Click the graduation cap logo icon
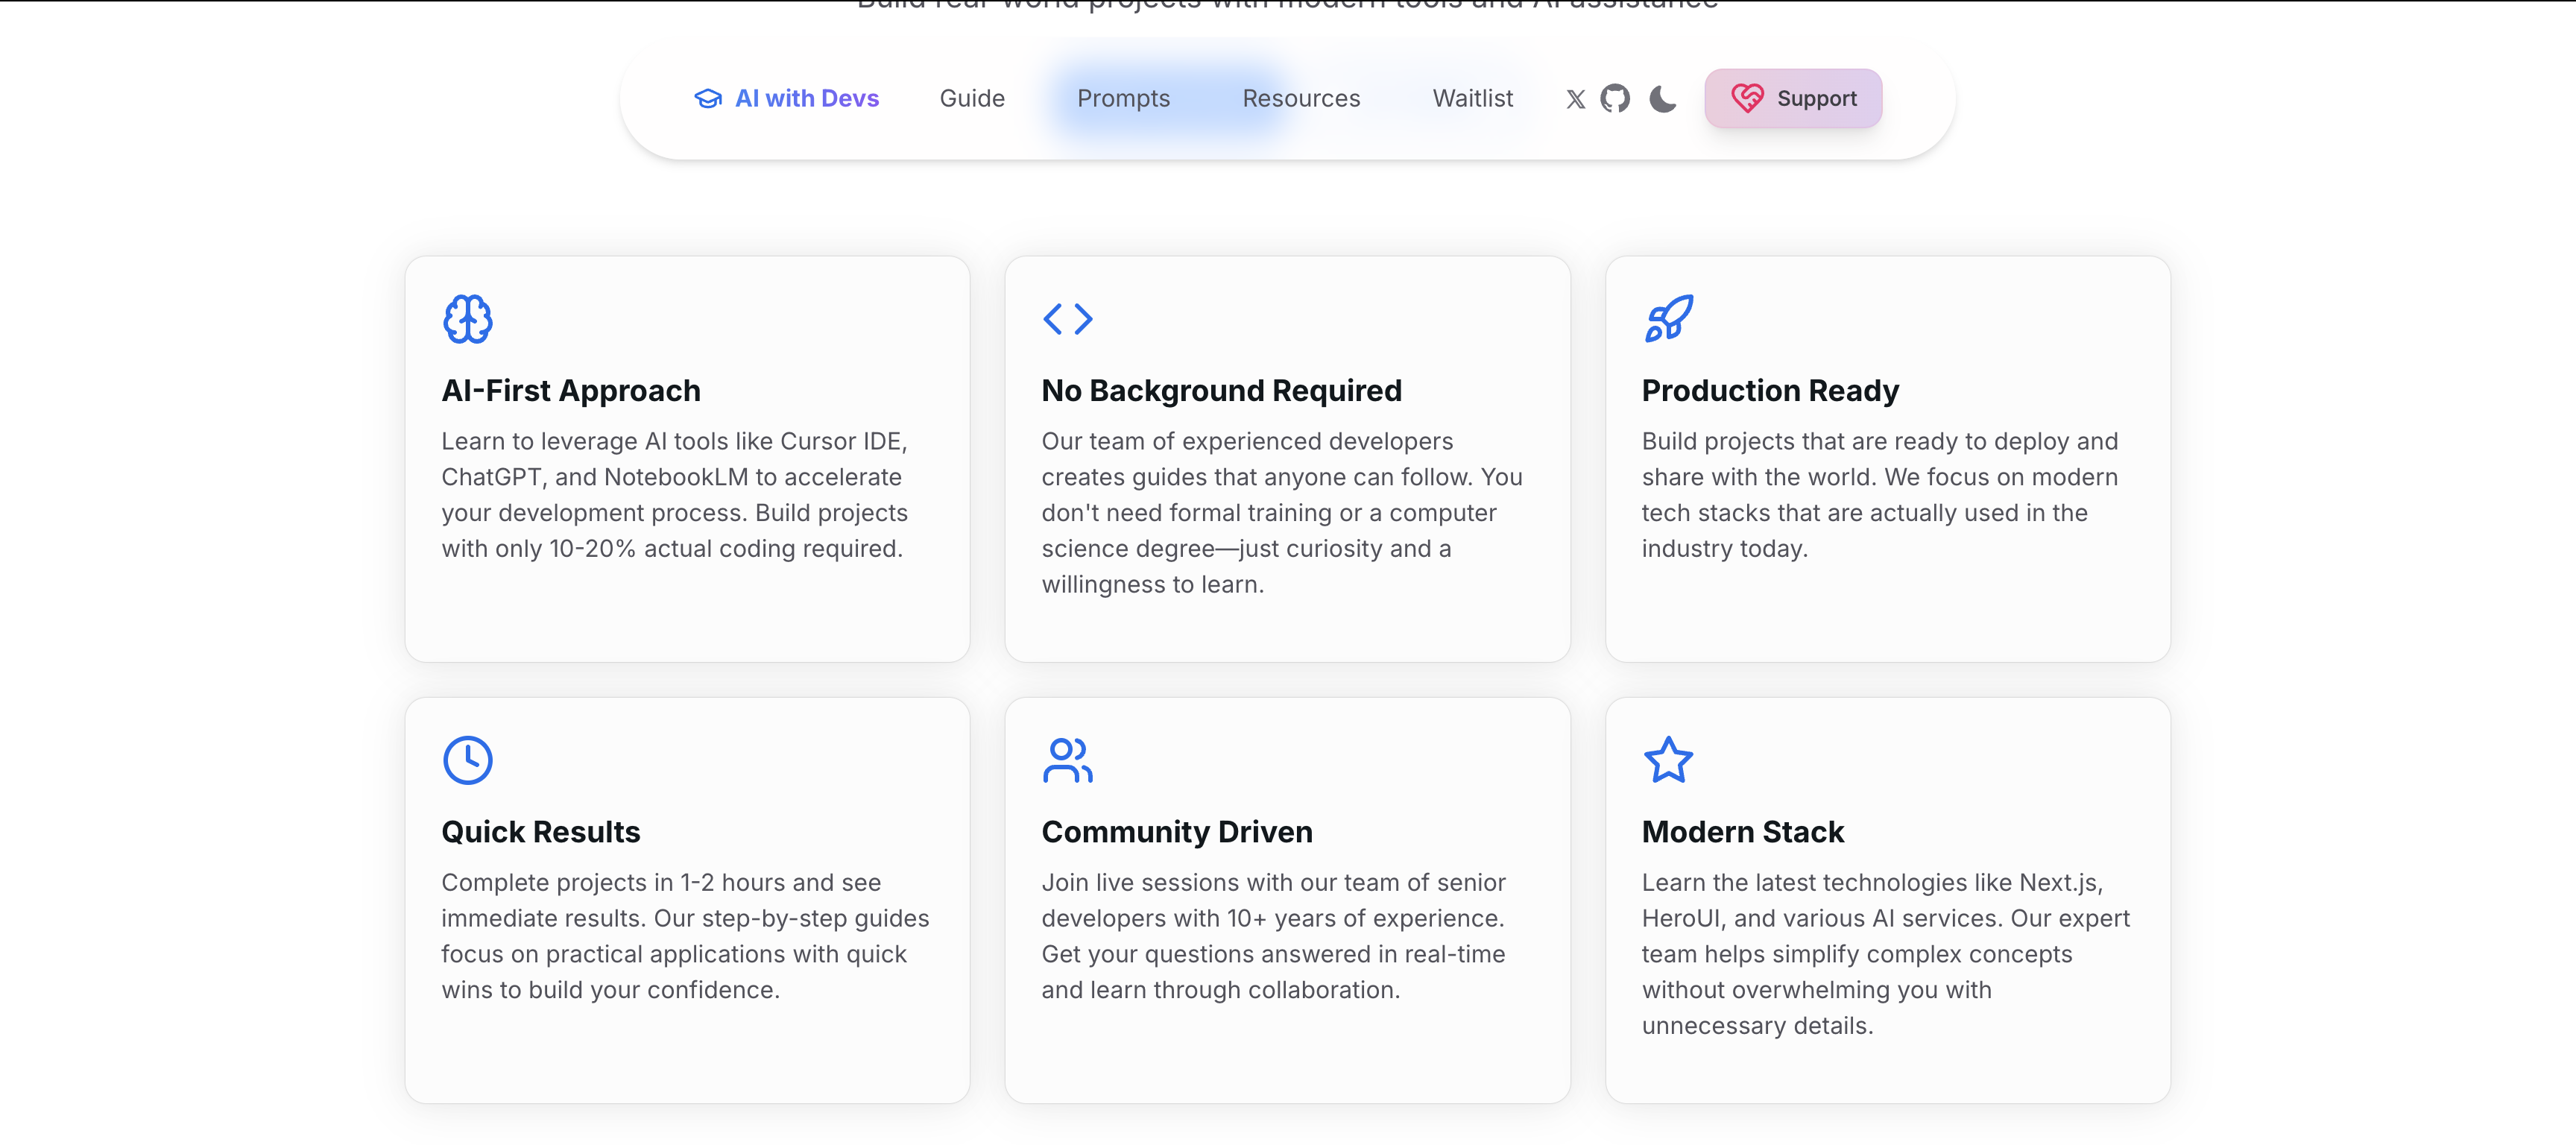This screenshot has width=2576, height=1145. tap(708, 98)
